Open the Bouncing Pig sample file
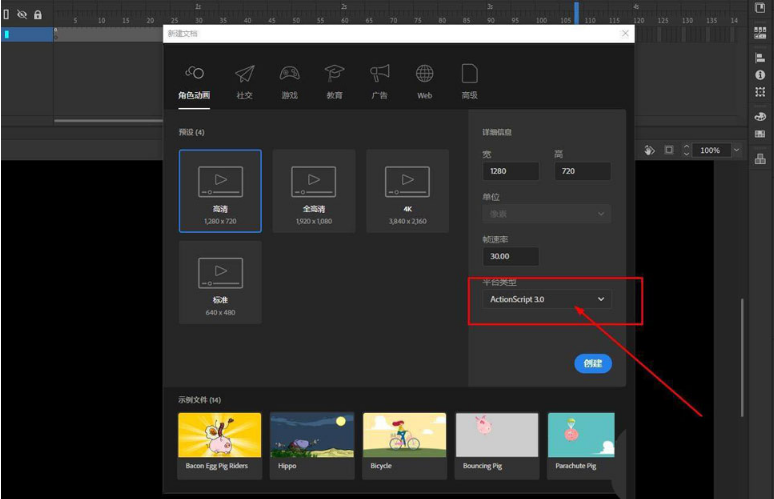 (497, 446)
